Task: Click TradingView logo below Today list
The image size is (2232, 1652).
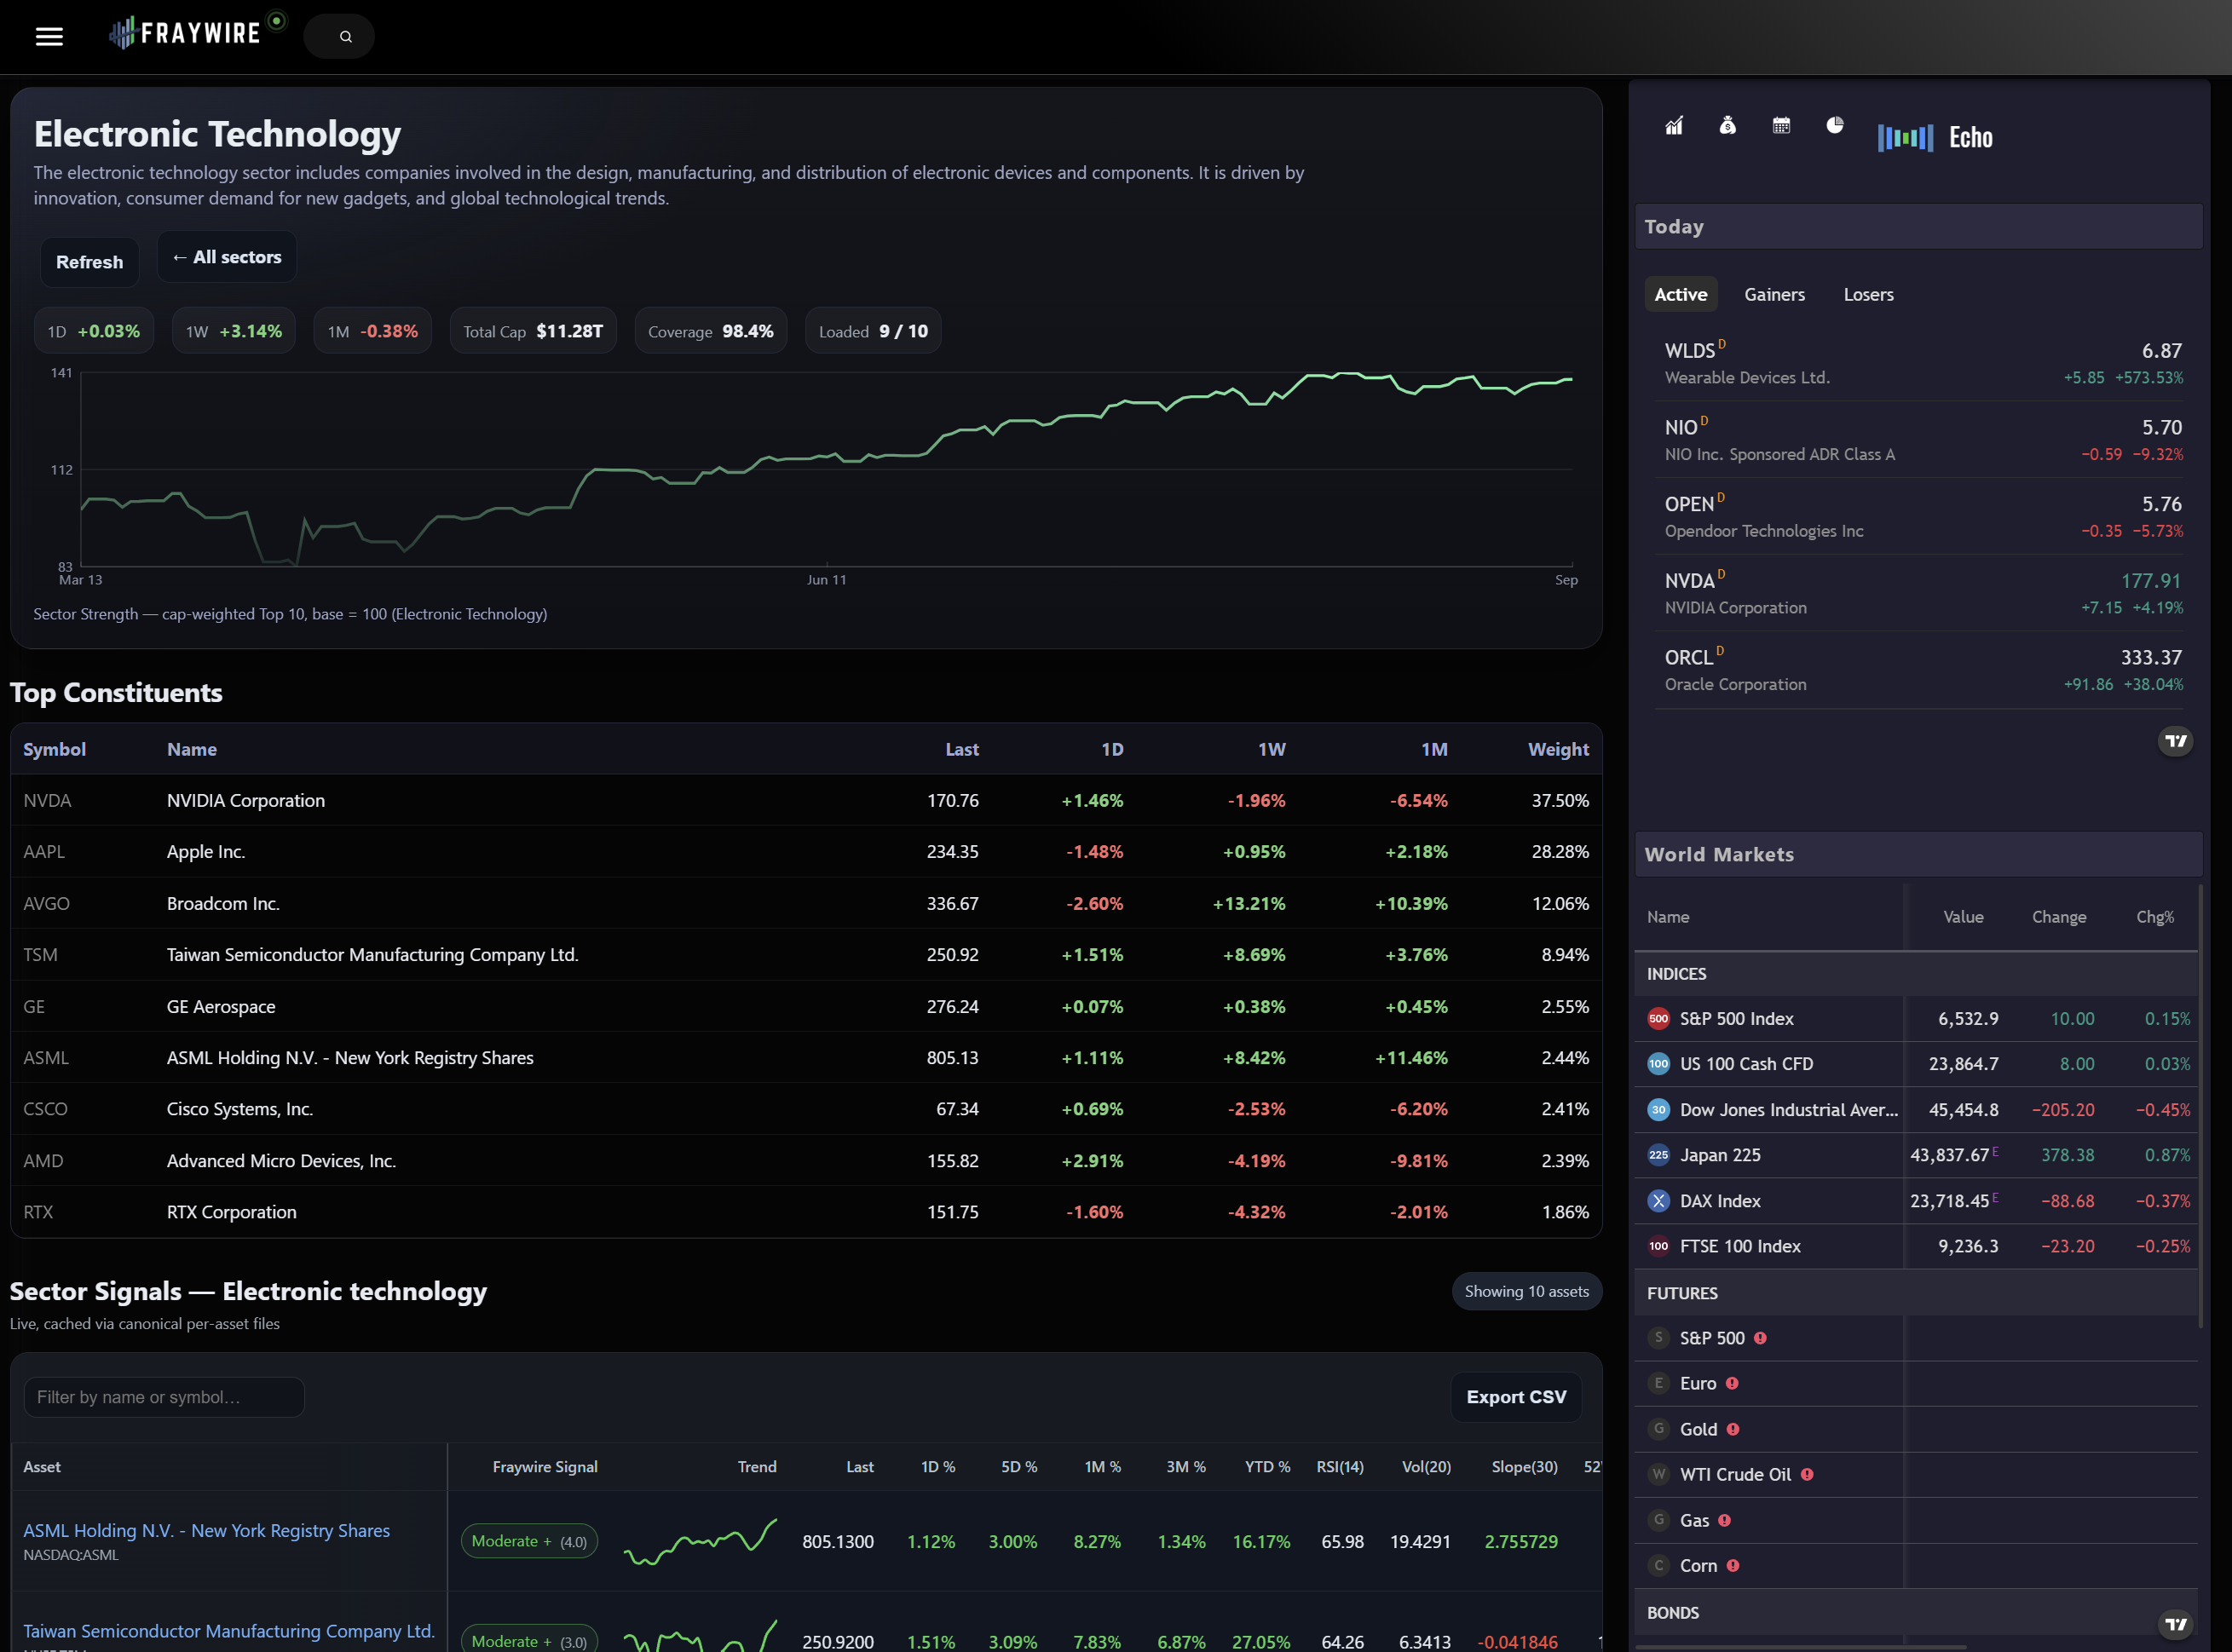Action: coord(2175,741)
